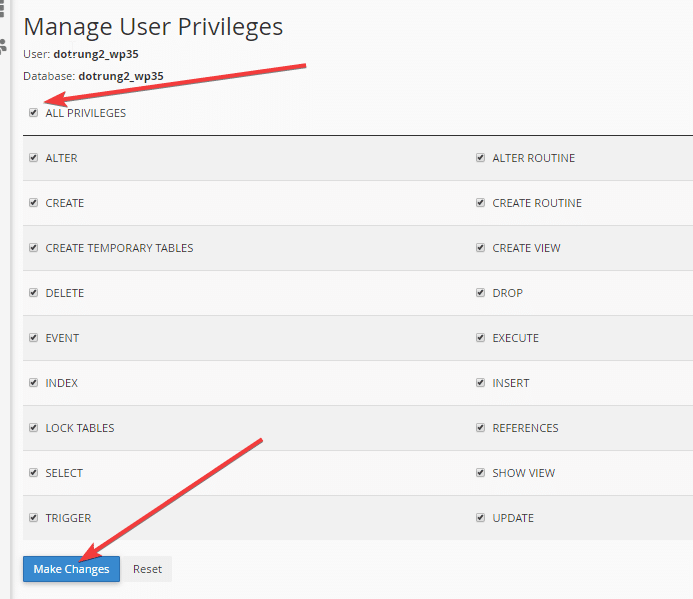Disable the CREATE ROUTINE checkbox

coord(481,203)
